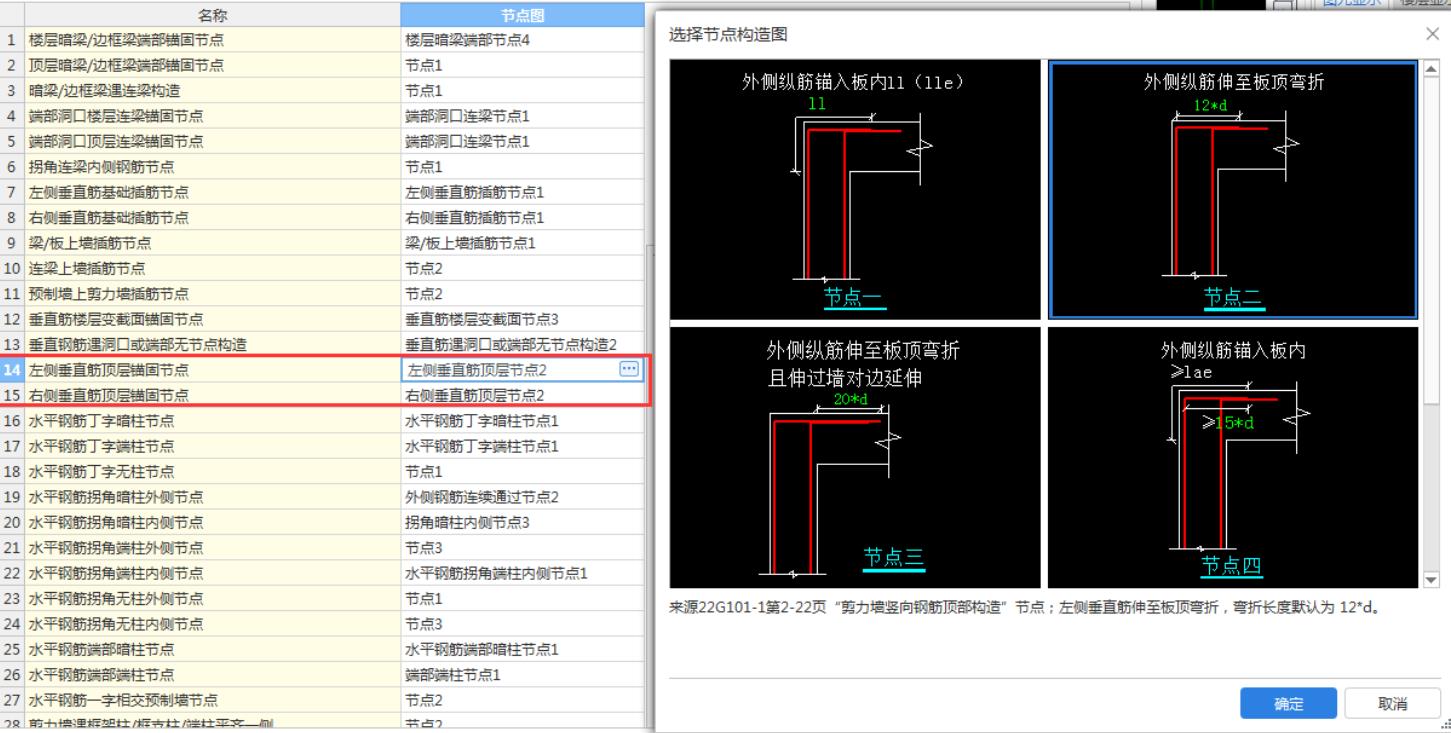
Task: Click the 名称 column header
Action: pyautogui.click(x=212, y=15)
